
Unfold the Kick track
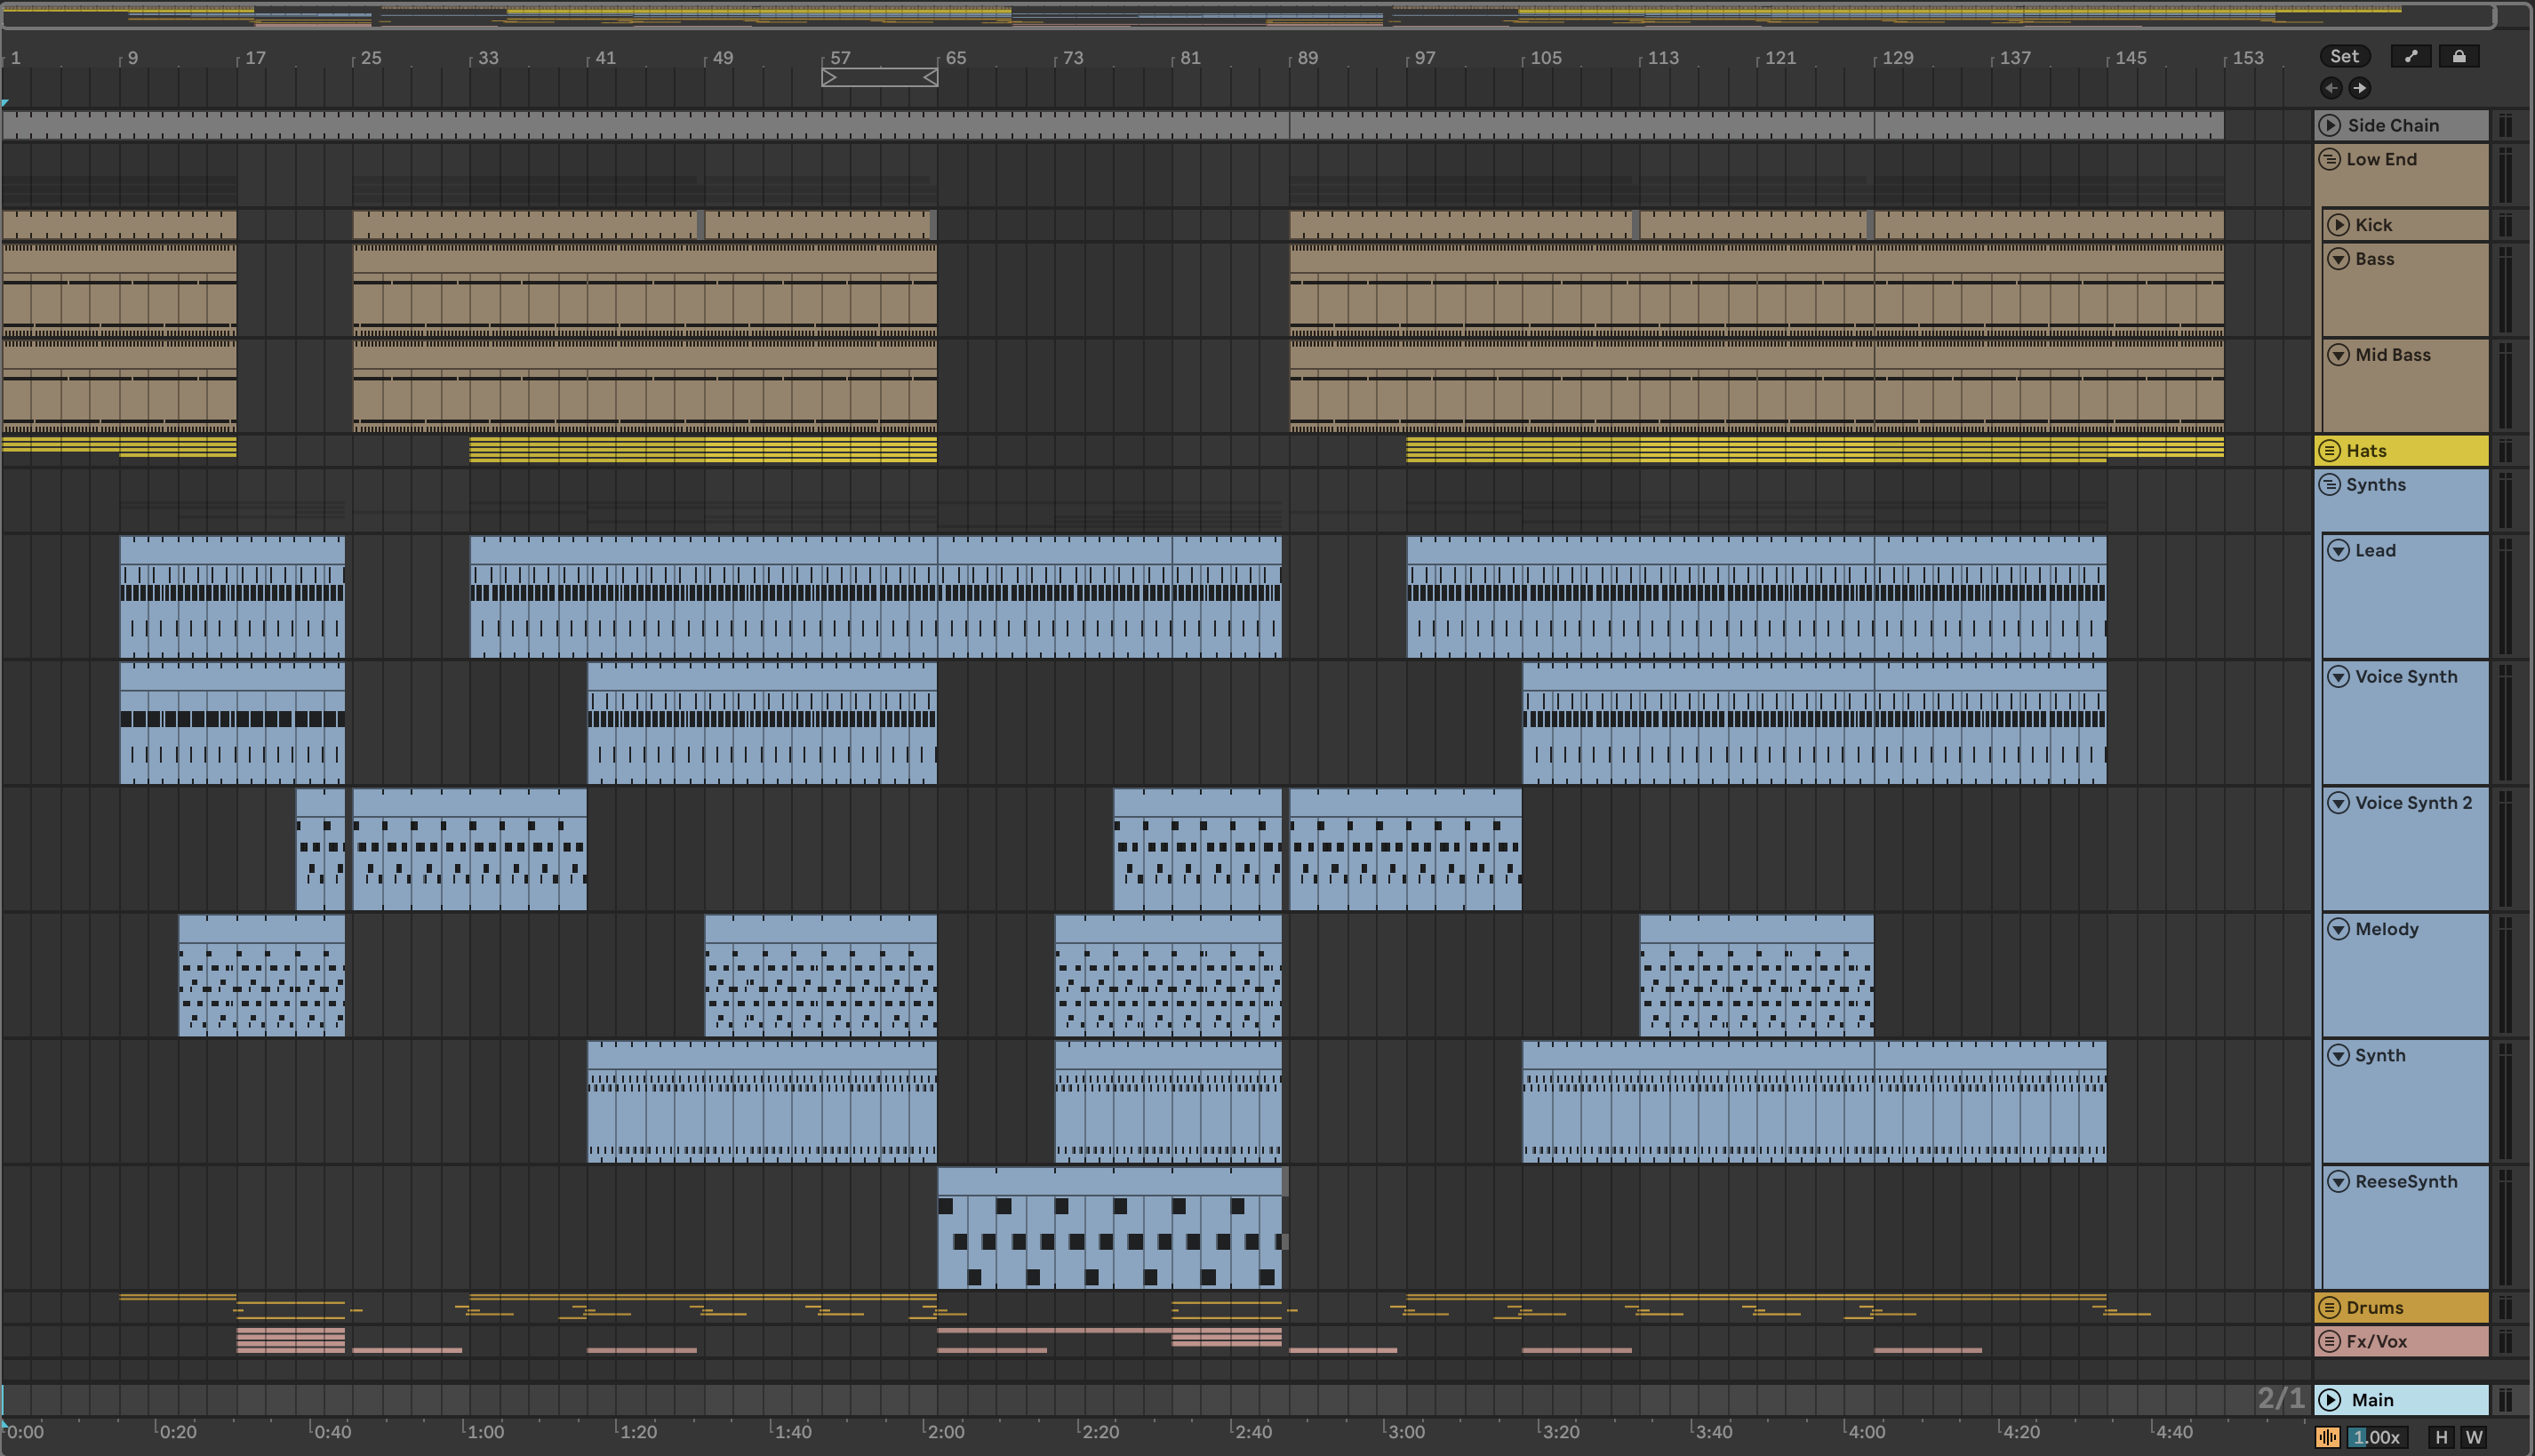click(2338, 225)
